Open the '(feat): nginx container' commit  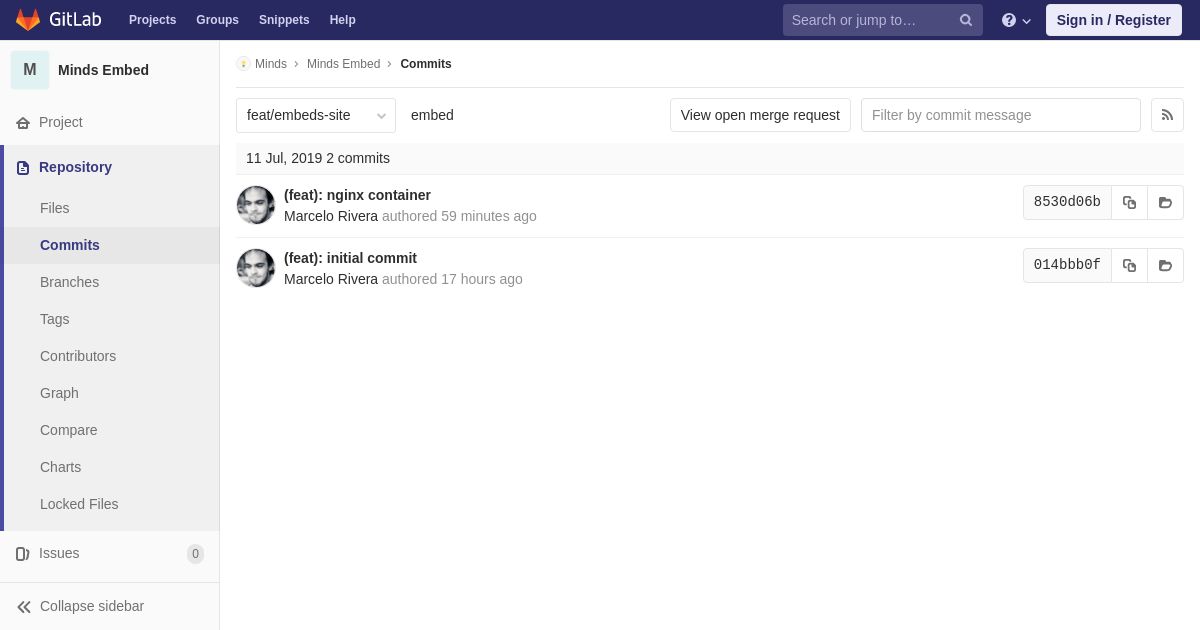(357, 195)
